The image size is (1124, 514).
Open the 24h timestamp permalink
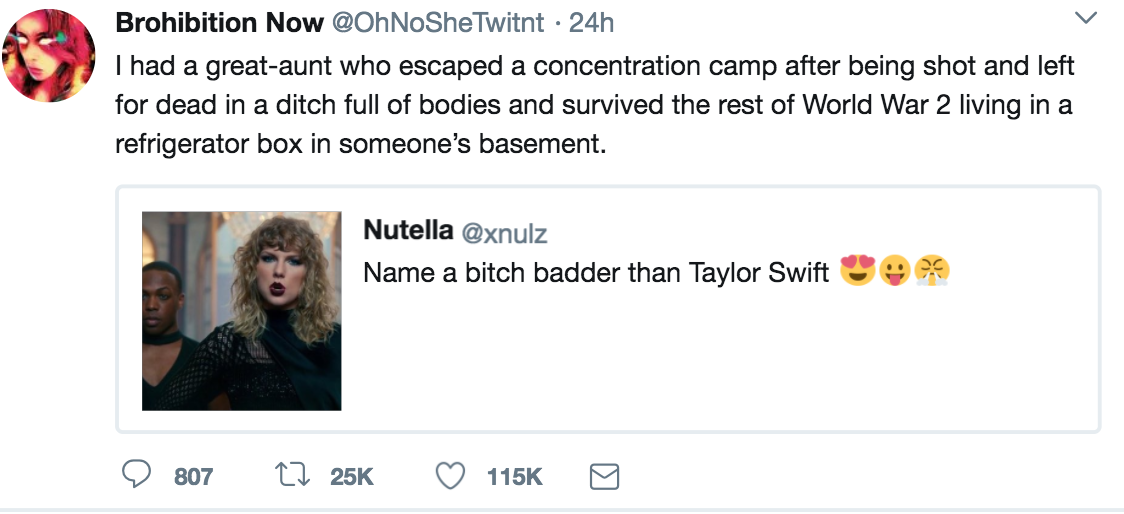591,22
